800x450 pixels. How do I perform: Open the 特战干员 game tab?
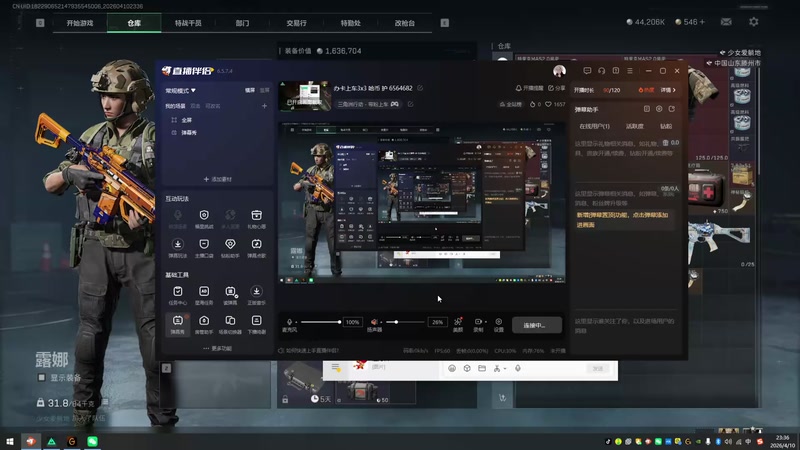(x=188, y=23)
